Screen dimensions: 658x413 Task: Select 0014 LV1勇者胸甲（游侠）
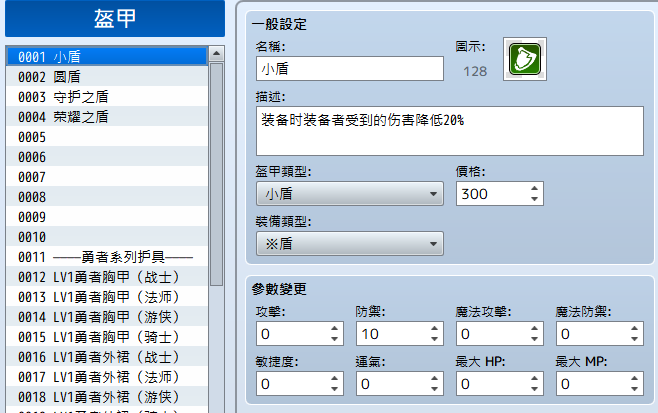coord(107,316)
